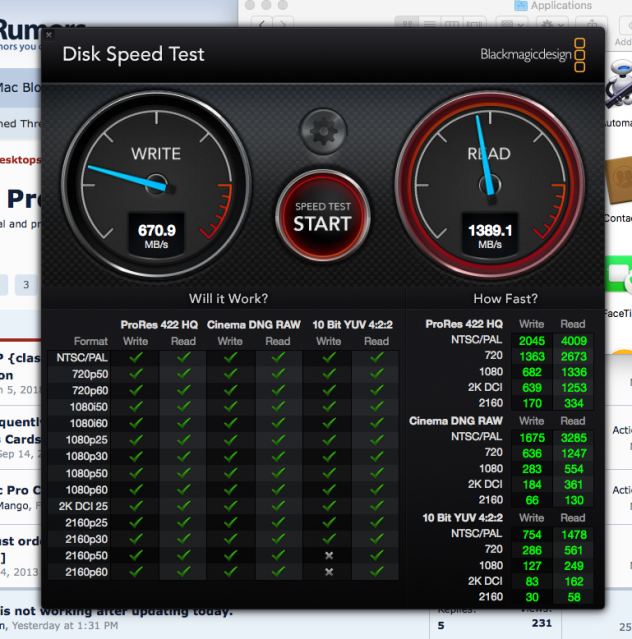Click ProRes NTSC/PAL write value 2045
The width and height of the screenshot is (632, 639).
tap(532, 341)
